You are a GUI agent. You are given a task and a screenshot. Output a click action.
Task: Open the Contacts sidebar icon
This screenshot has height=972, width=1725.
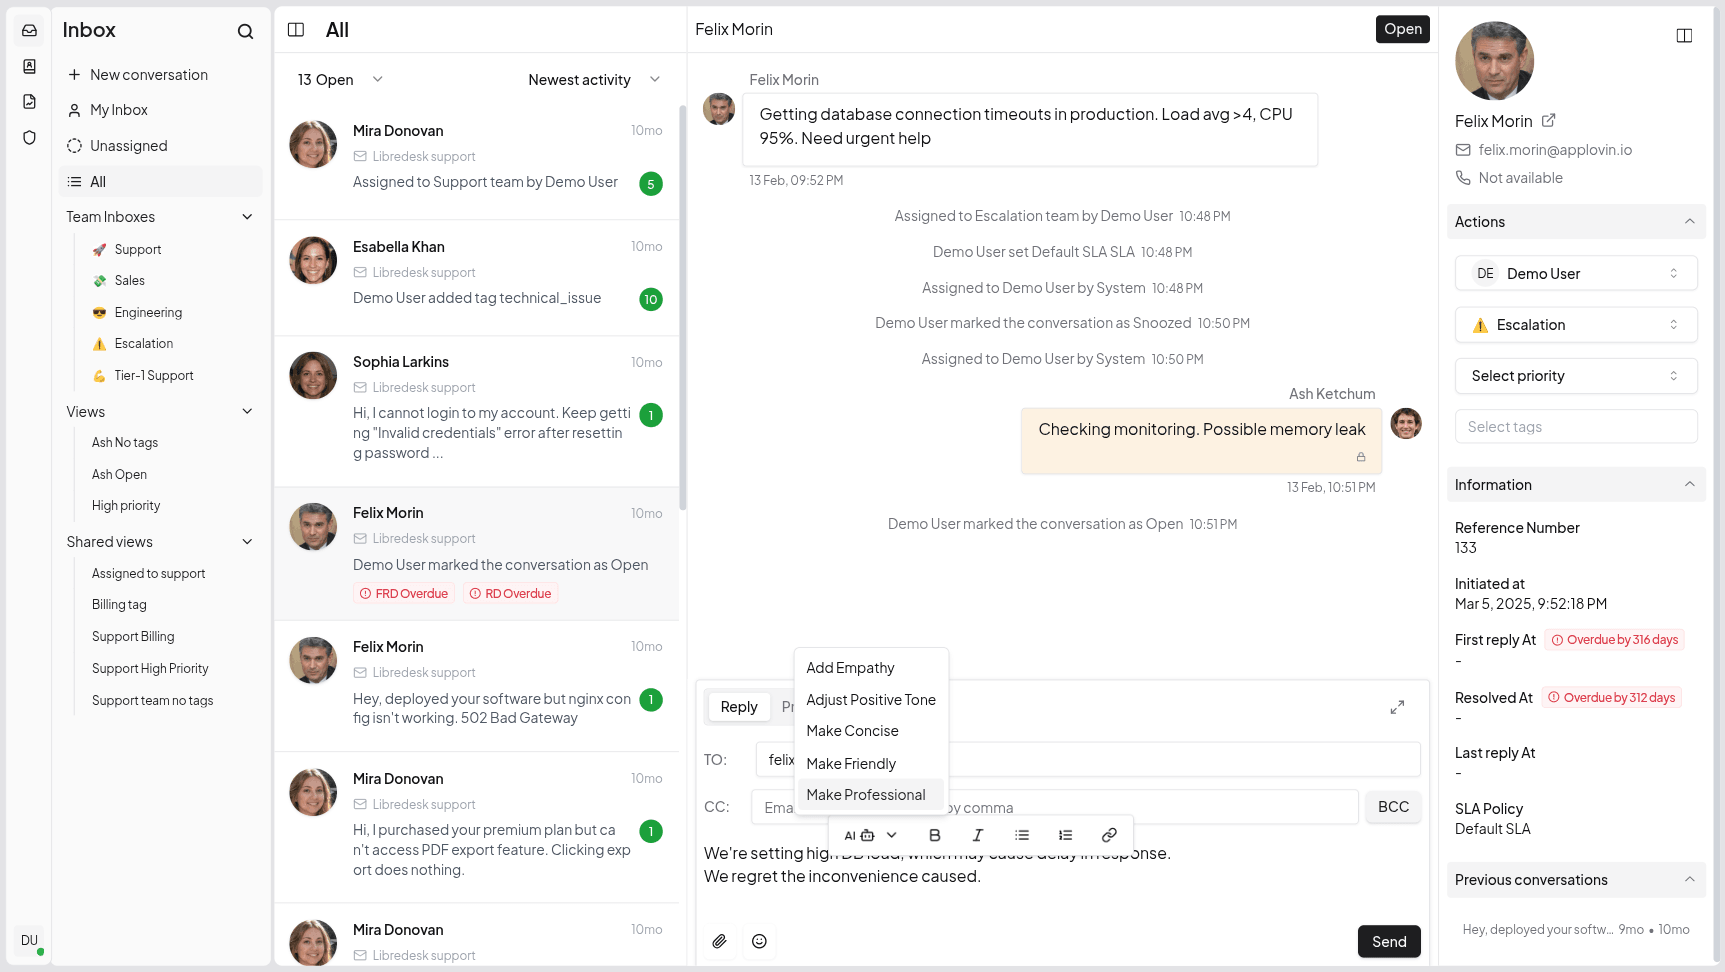[x=28, y=66]
